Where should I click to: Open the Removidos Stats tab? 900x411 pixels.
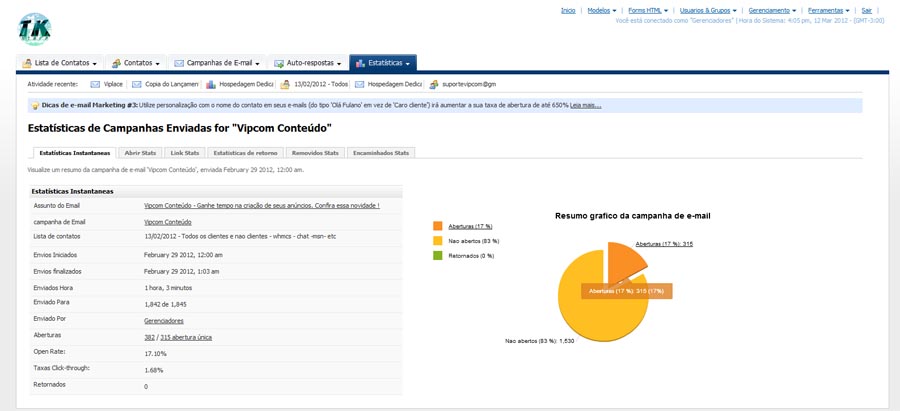(315, 153)
